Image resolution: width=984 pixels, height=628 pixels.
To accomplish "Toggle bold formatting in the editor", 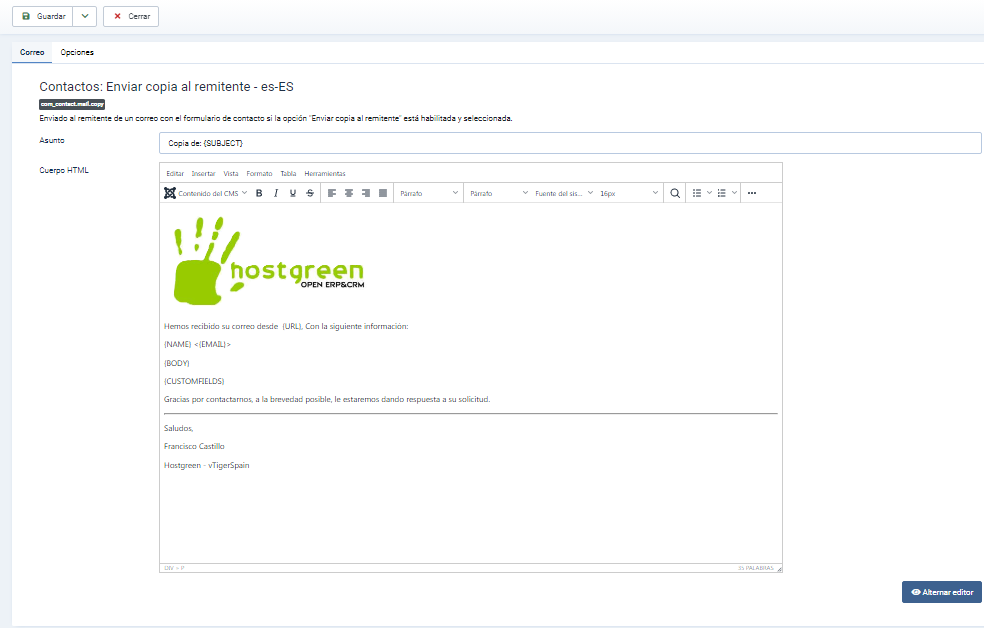I will point(259,193).
